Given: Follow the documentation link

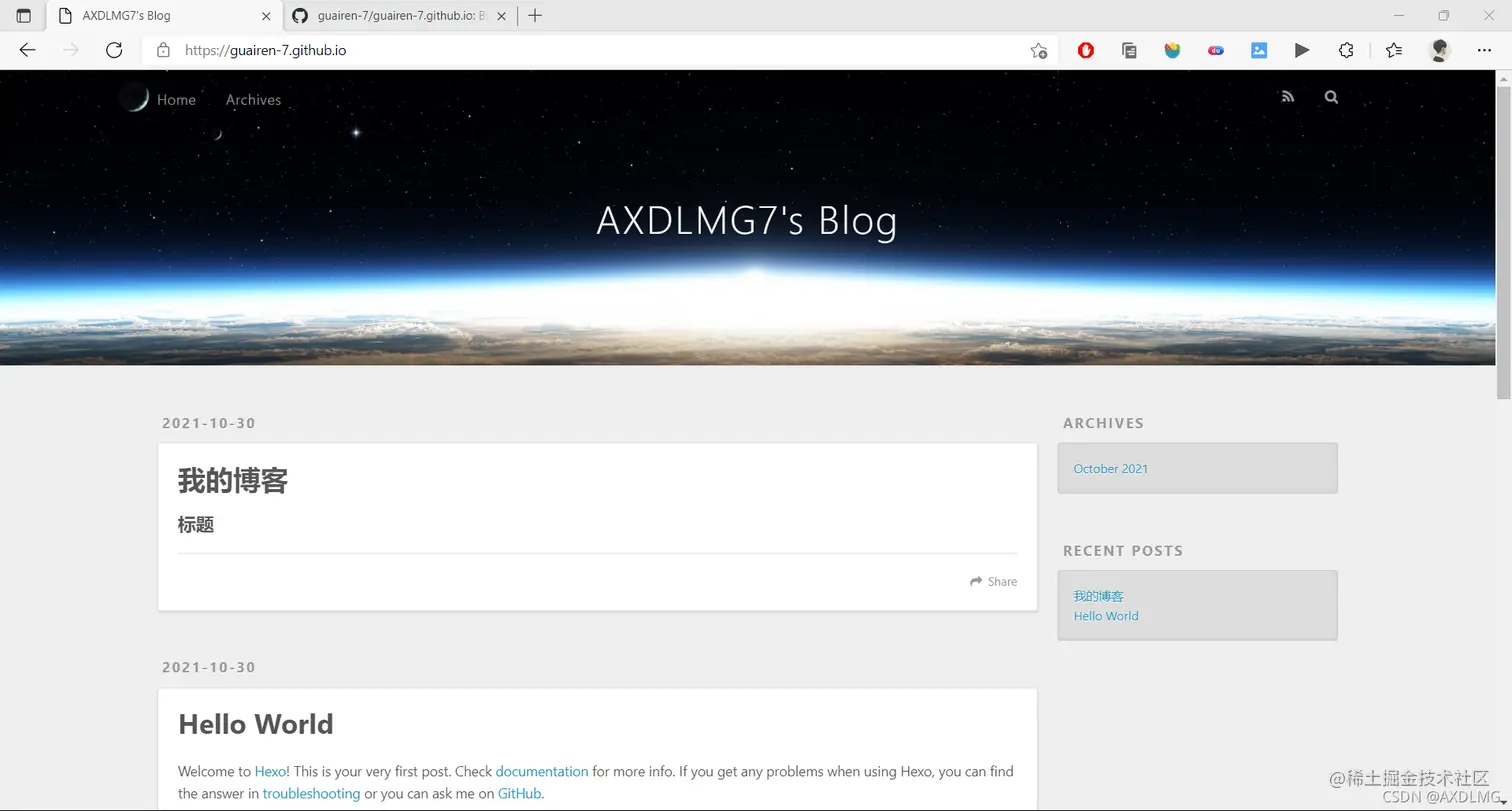Looking at the screenshot, I should tap(542, 771).
